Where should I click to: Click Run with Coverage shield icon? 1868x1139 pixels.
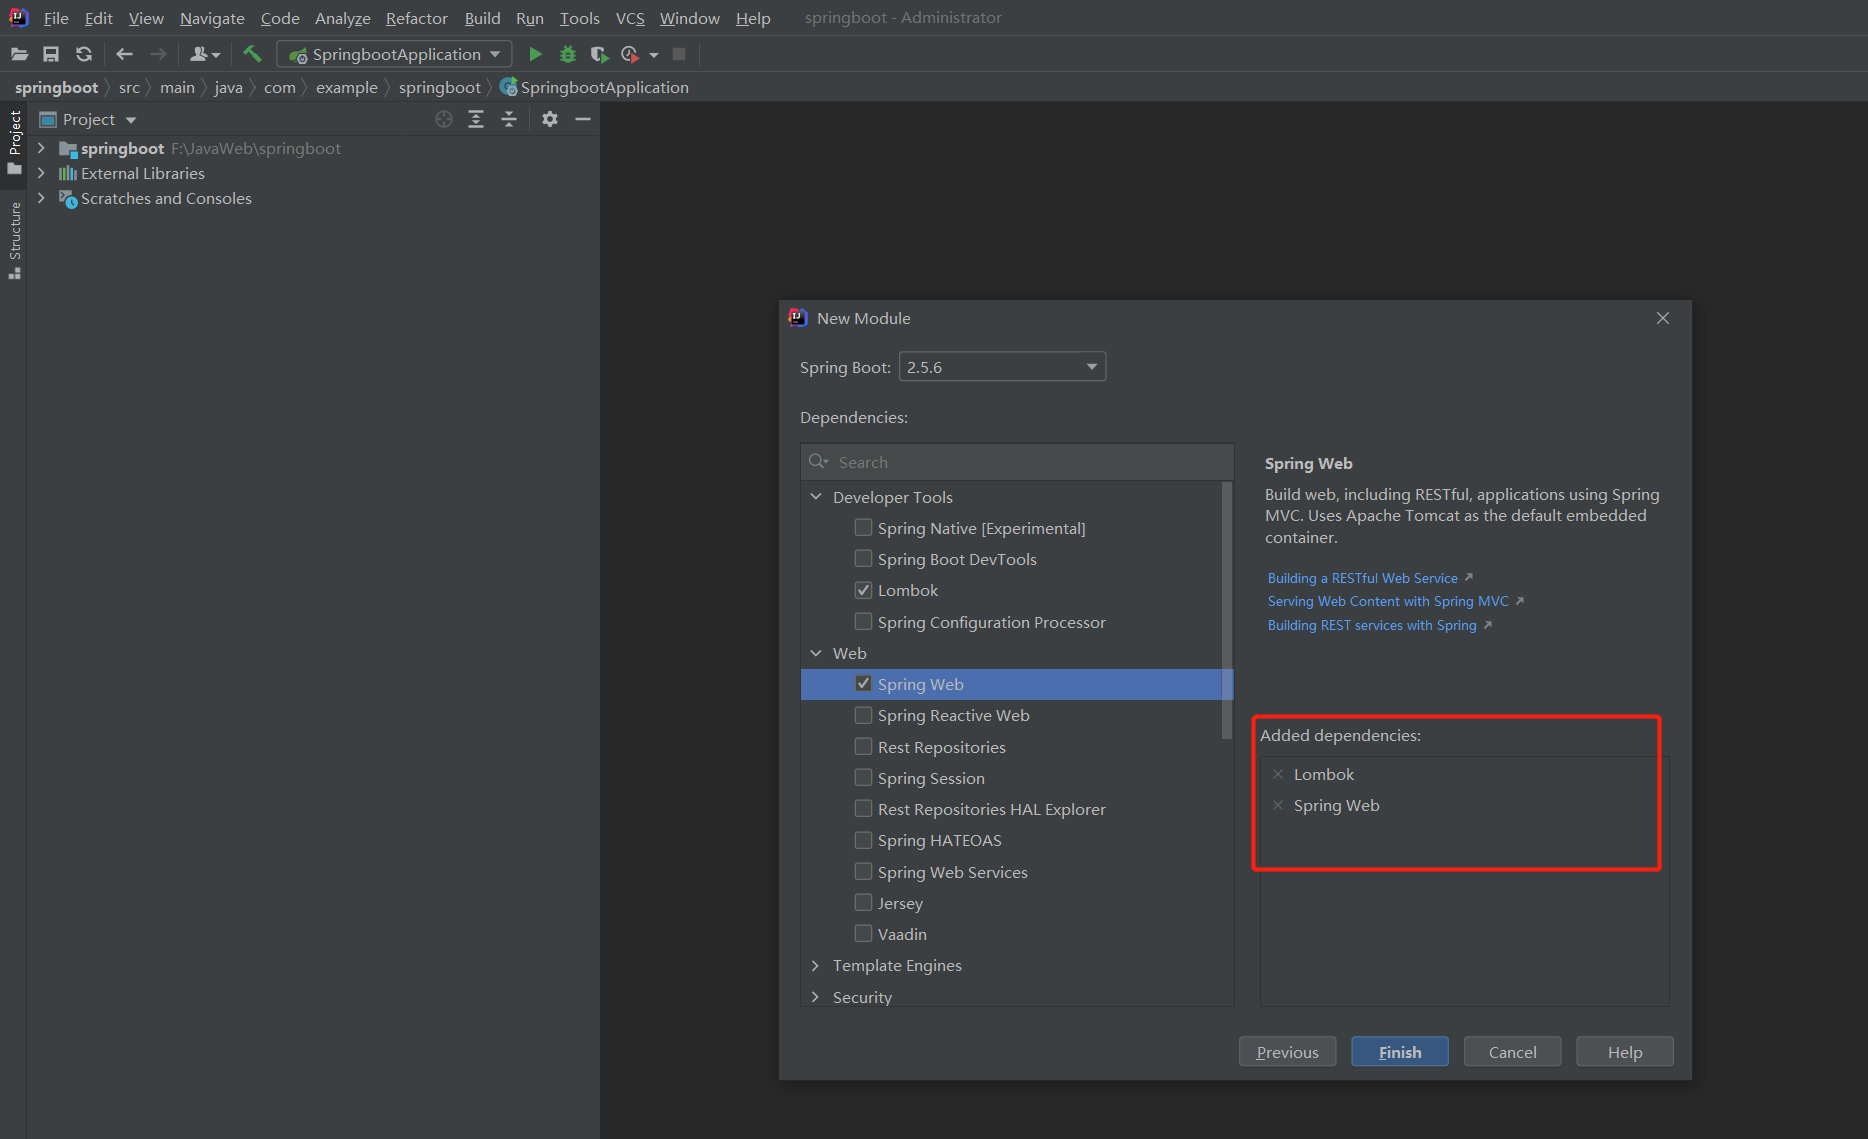[599, 54]
